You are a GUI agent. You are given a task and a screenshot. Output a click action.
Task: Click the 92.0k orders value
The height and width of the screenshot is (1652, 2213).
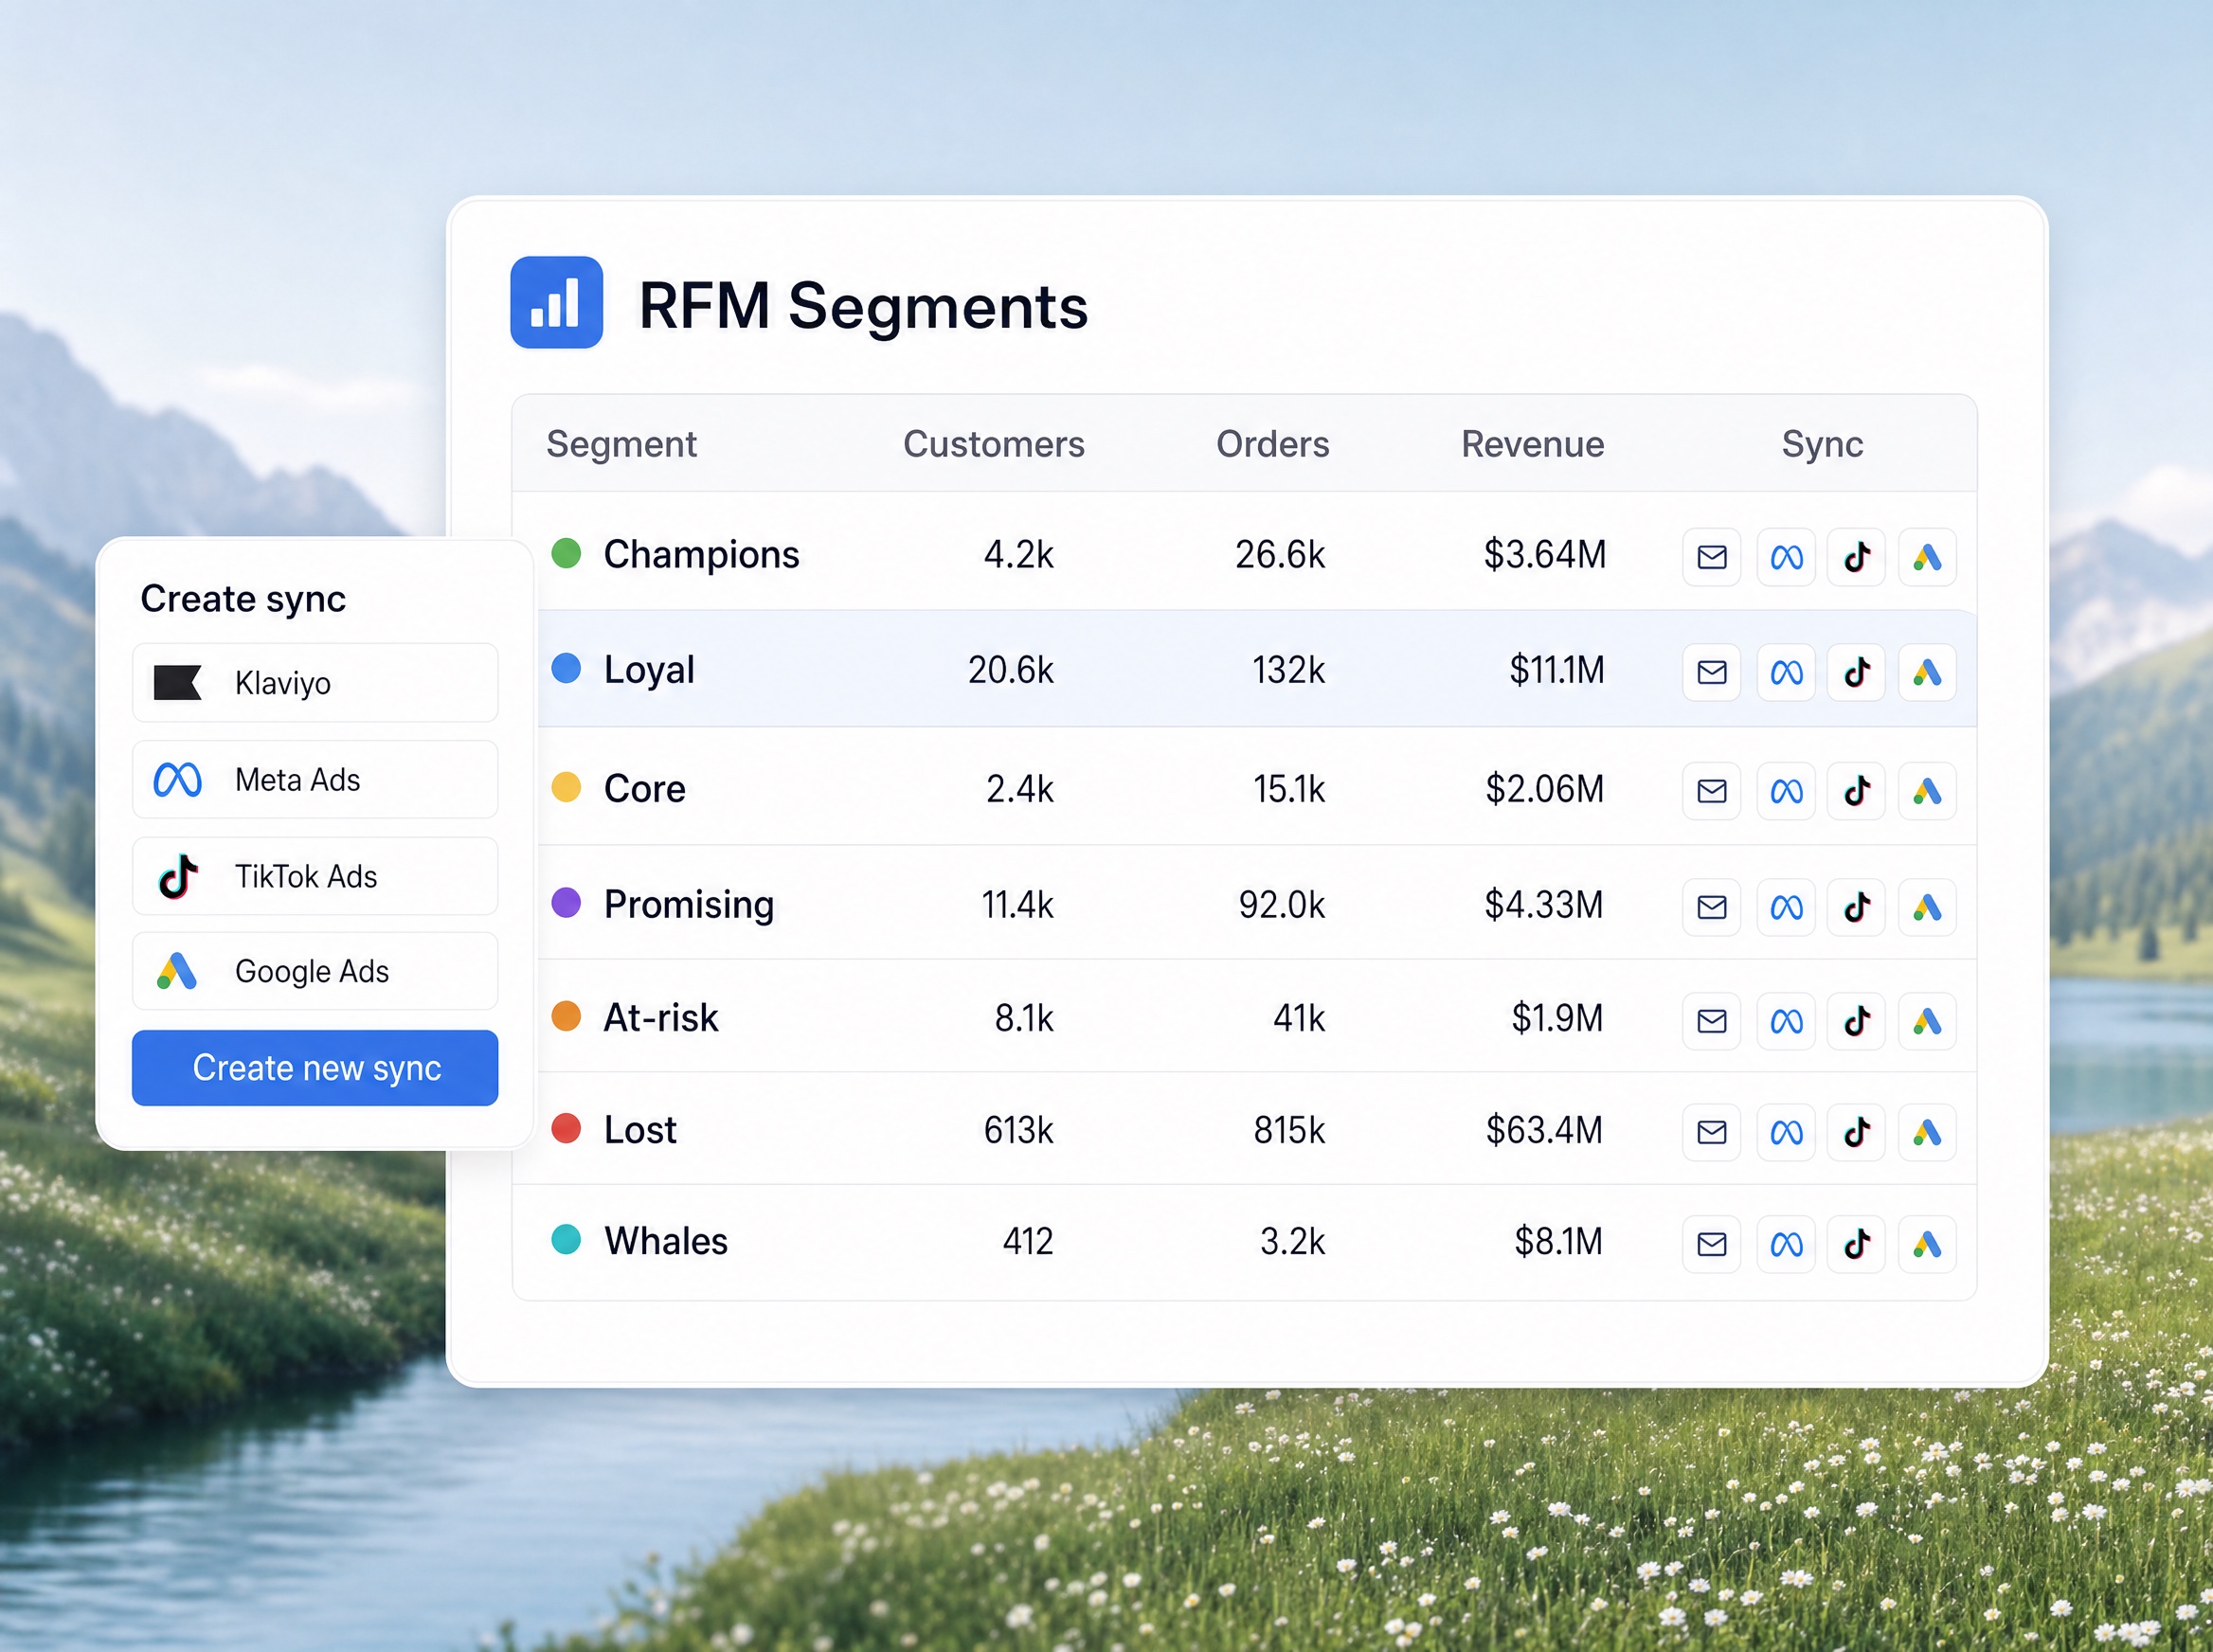point(1281,905)
